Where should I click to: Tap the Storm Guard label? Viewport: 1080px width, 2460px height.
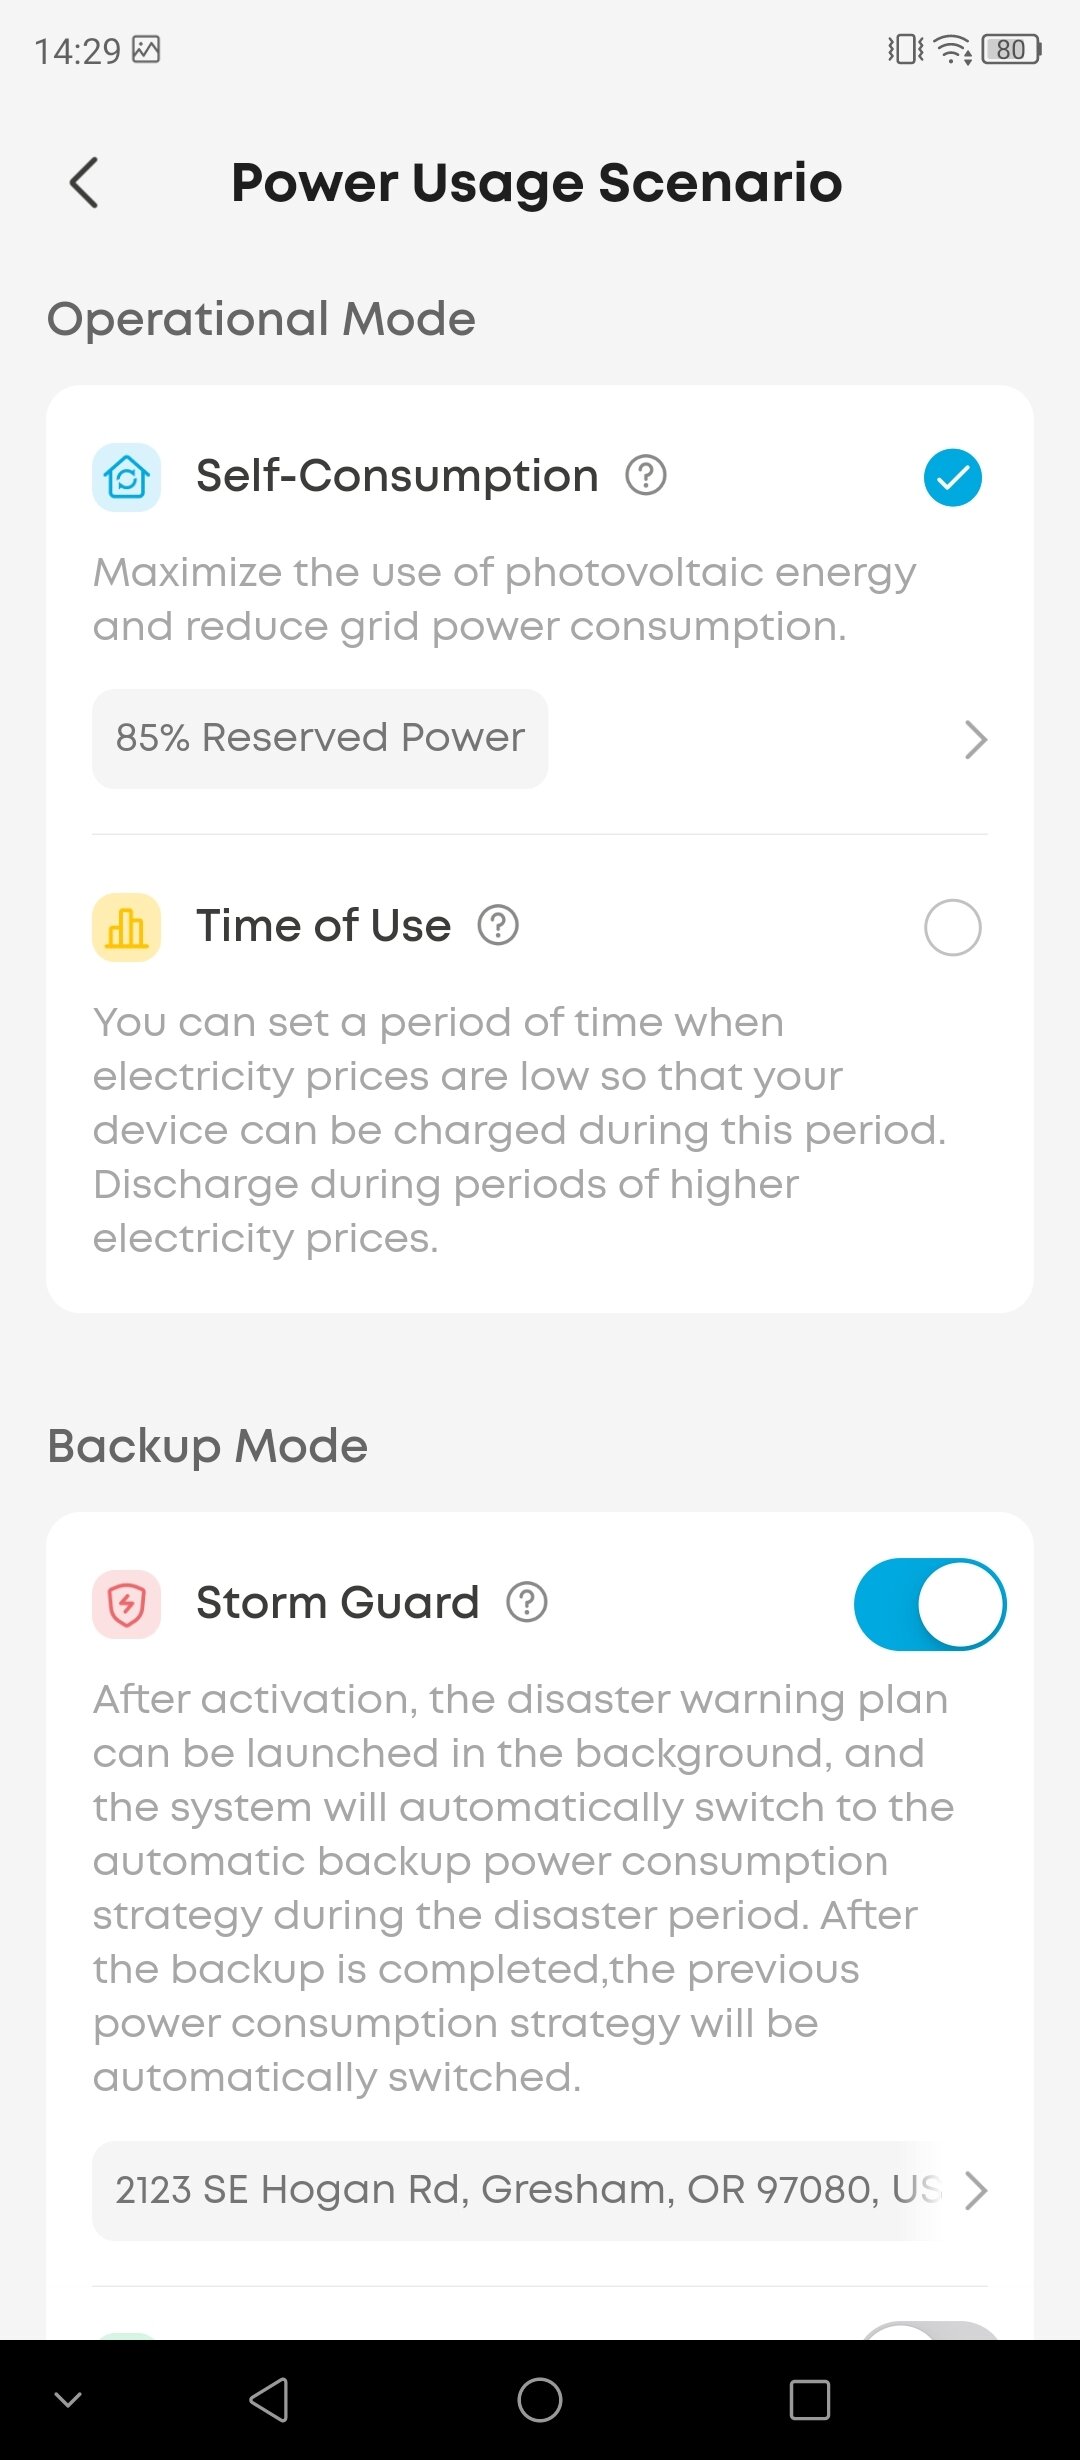337,1603
